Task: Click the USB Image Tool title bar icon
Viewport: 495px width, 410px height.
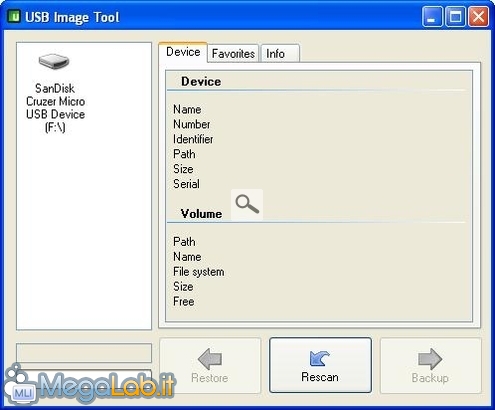Action: coord(14,16)
